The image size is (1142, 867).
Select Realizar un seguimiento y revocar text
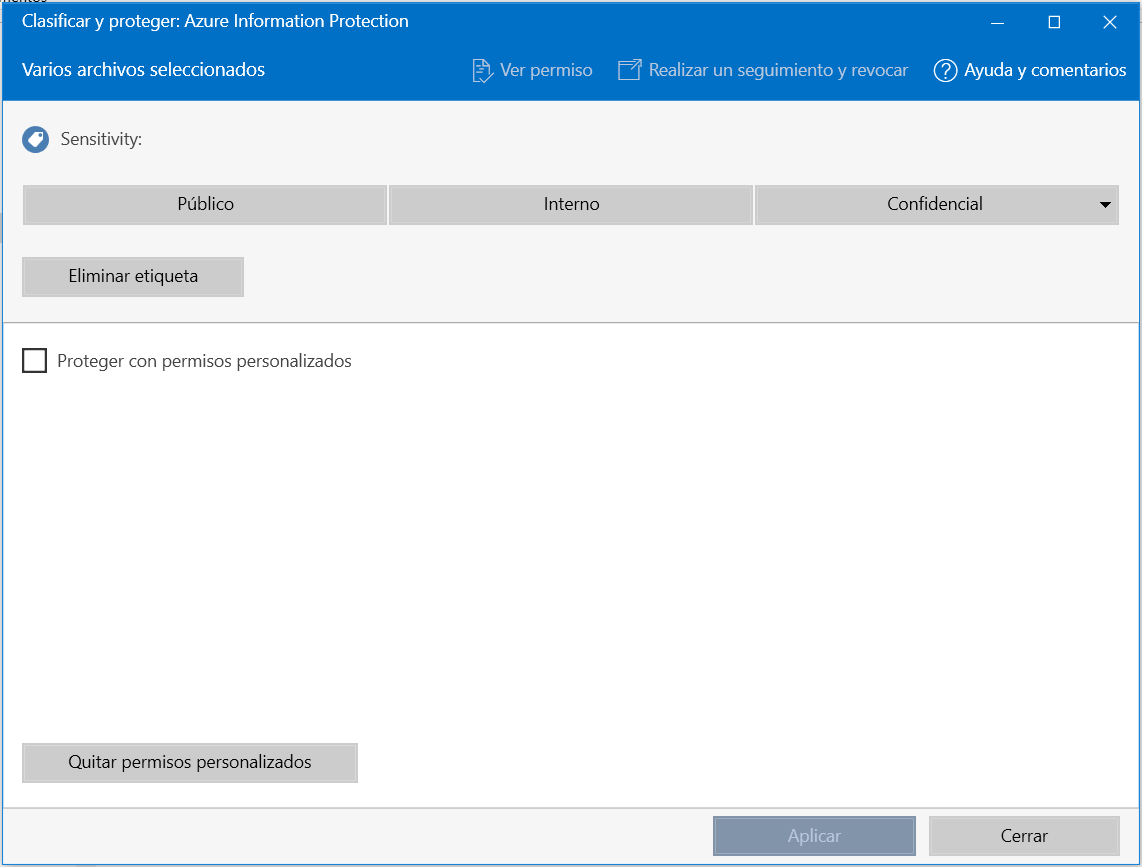point(778,71)
